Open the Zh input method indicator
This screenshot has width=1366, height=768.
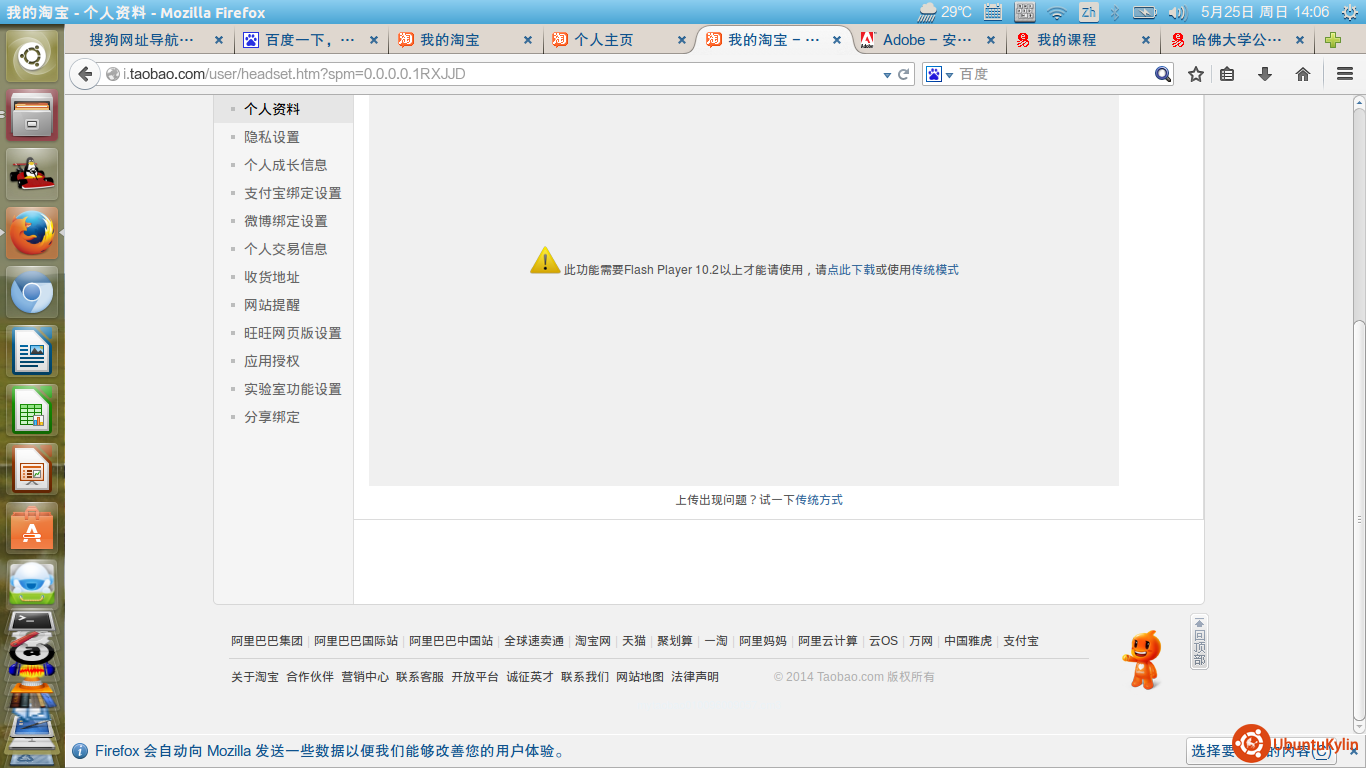(1088, 12)
